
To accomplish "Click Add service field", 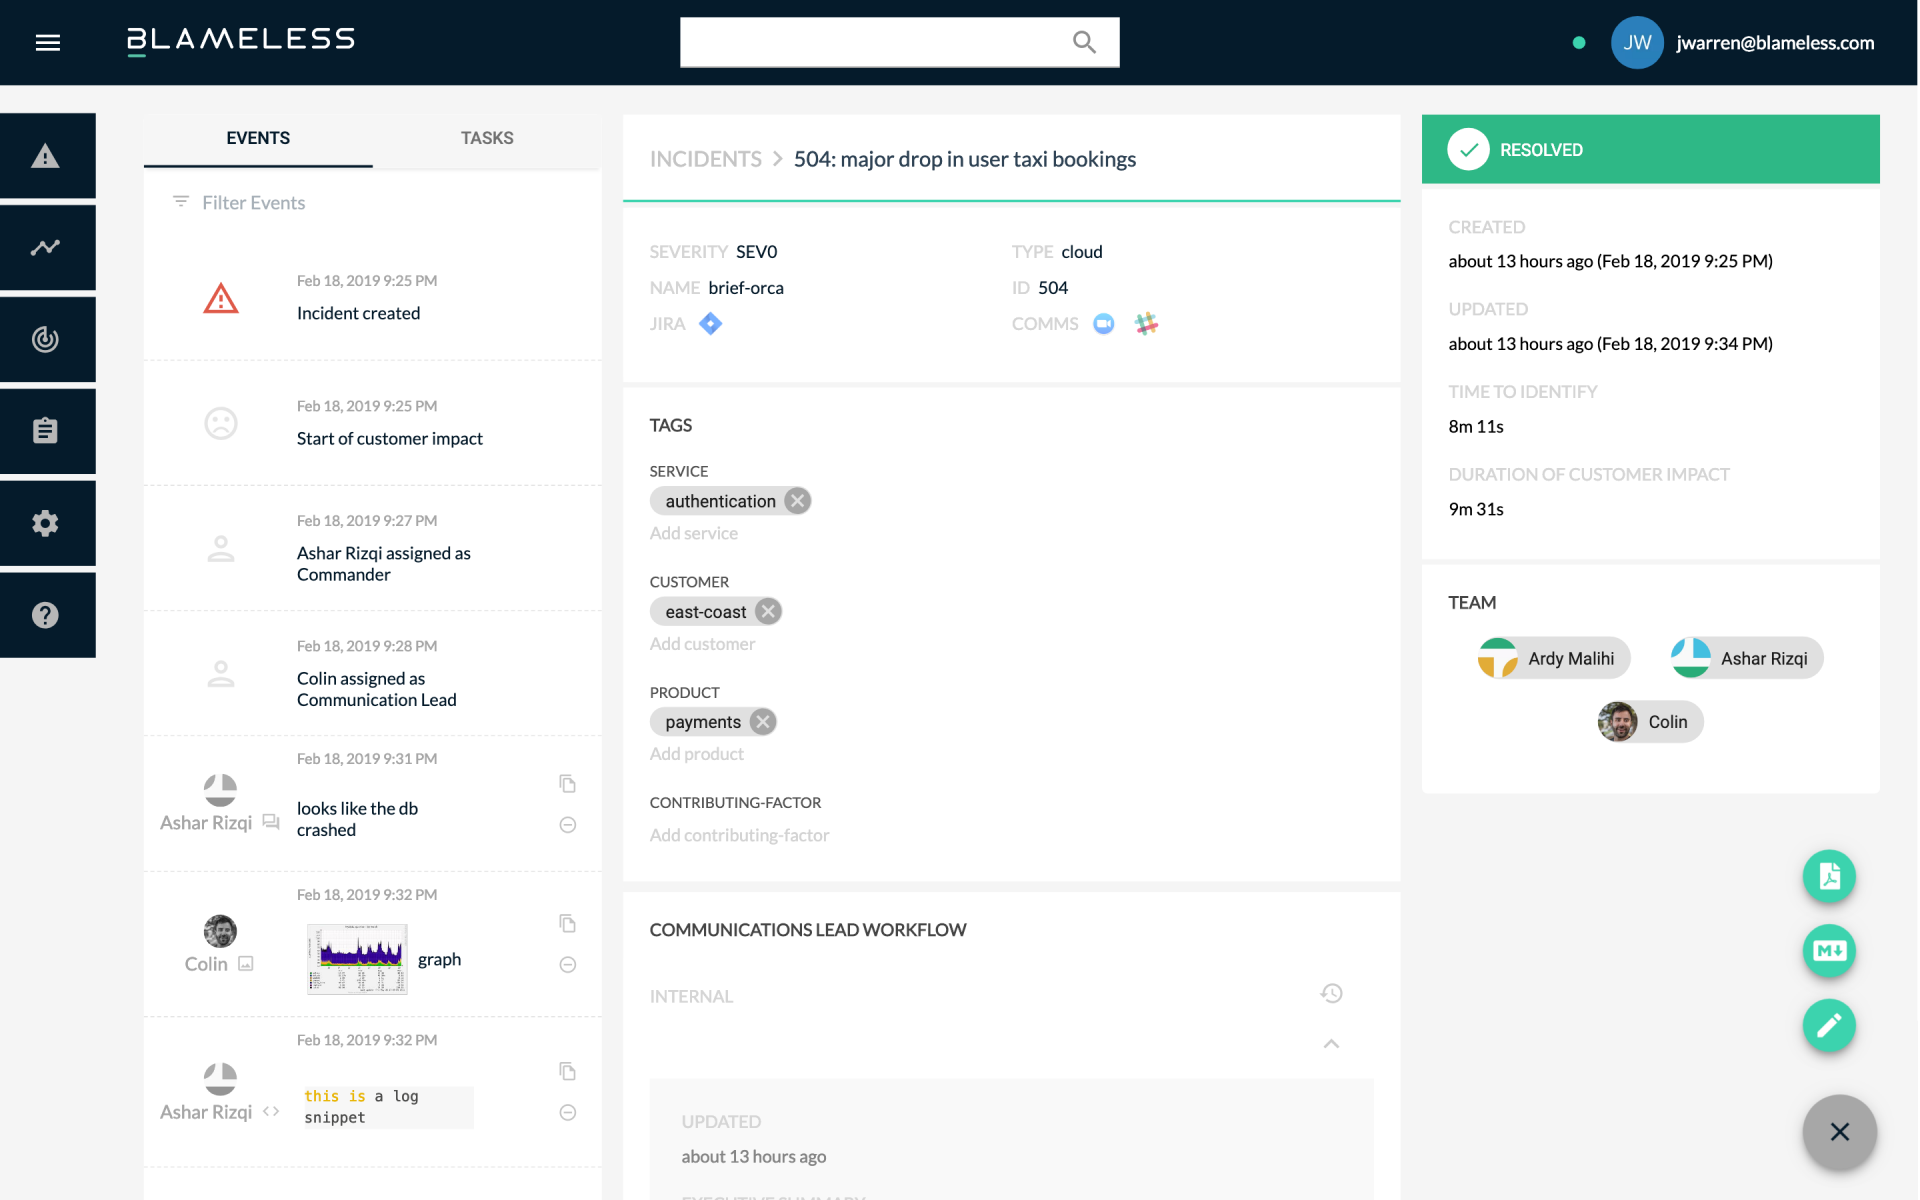I will pos(694,534).
